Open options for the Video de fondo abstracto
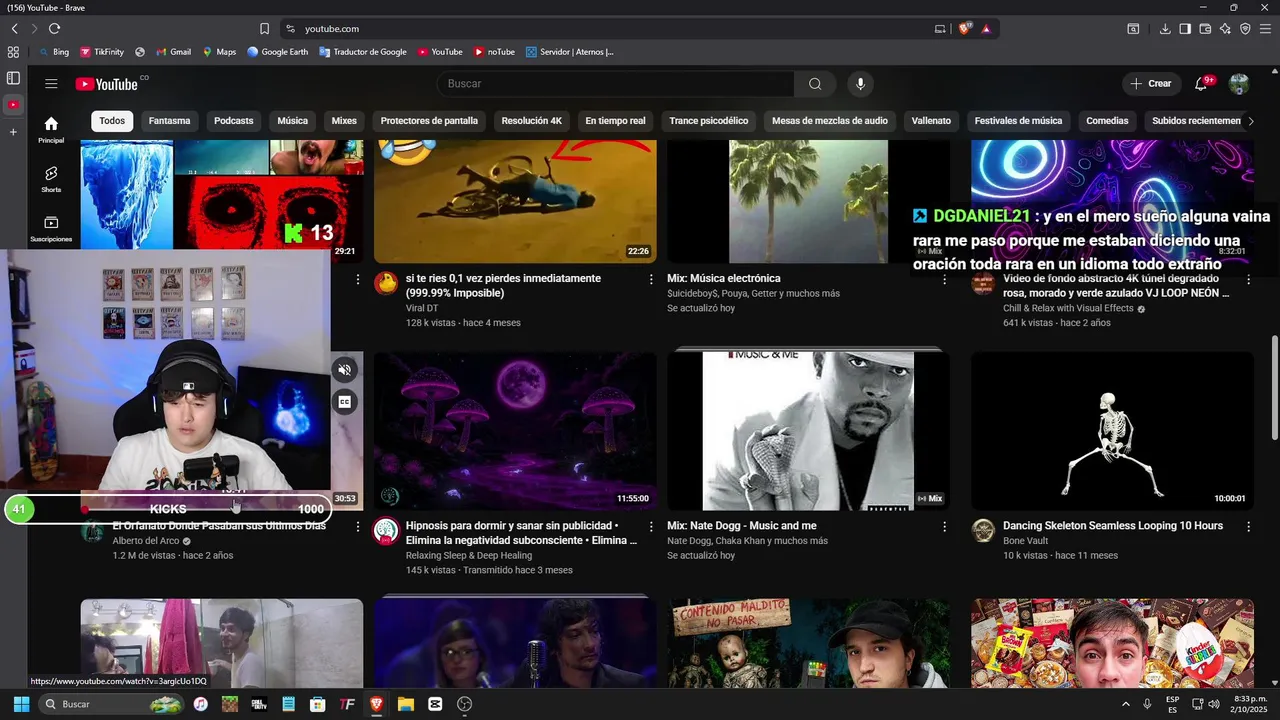1280x720 pixels. pos(1248,279)
